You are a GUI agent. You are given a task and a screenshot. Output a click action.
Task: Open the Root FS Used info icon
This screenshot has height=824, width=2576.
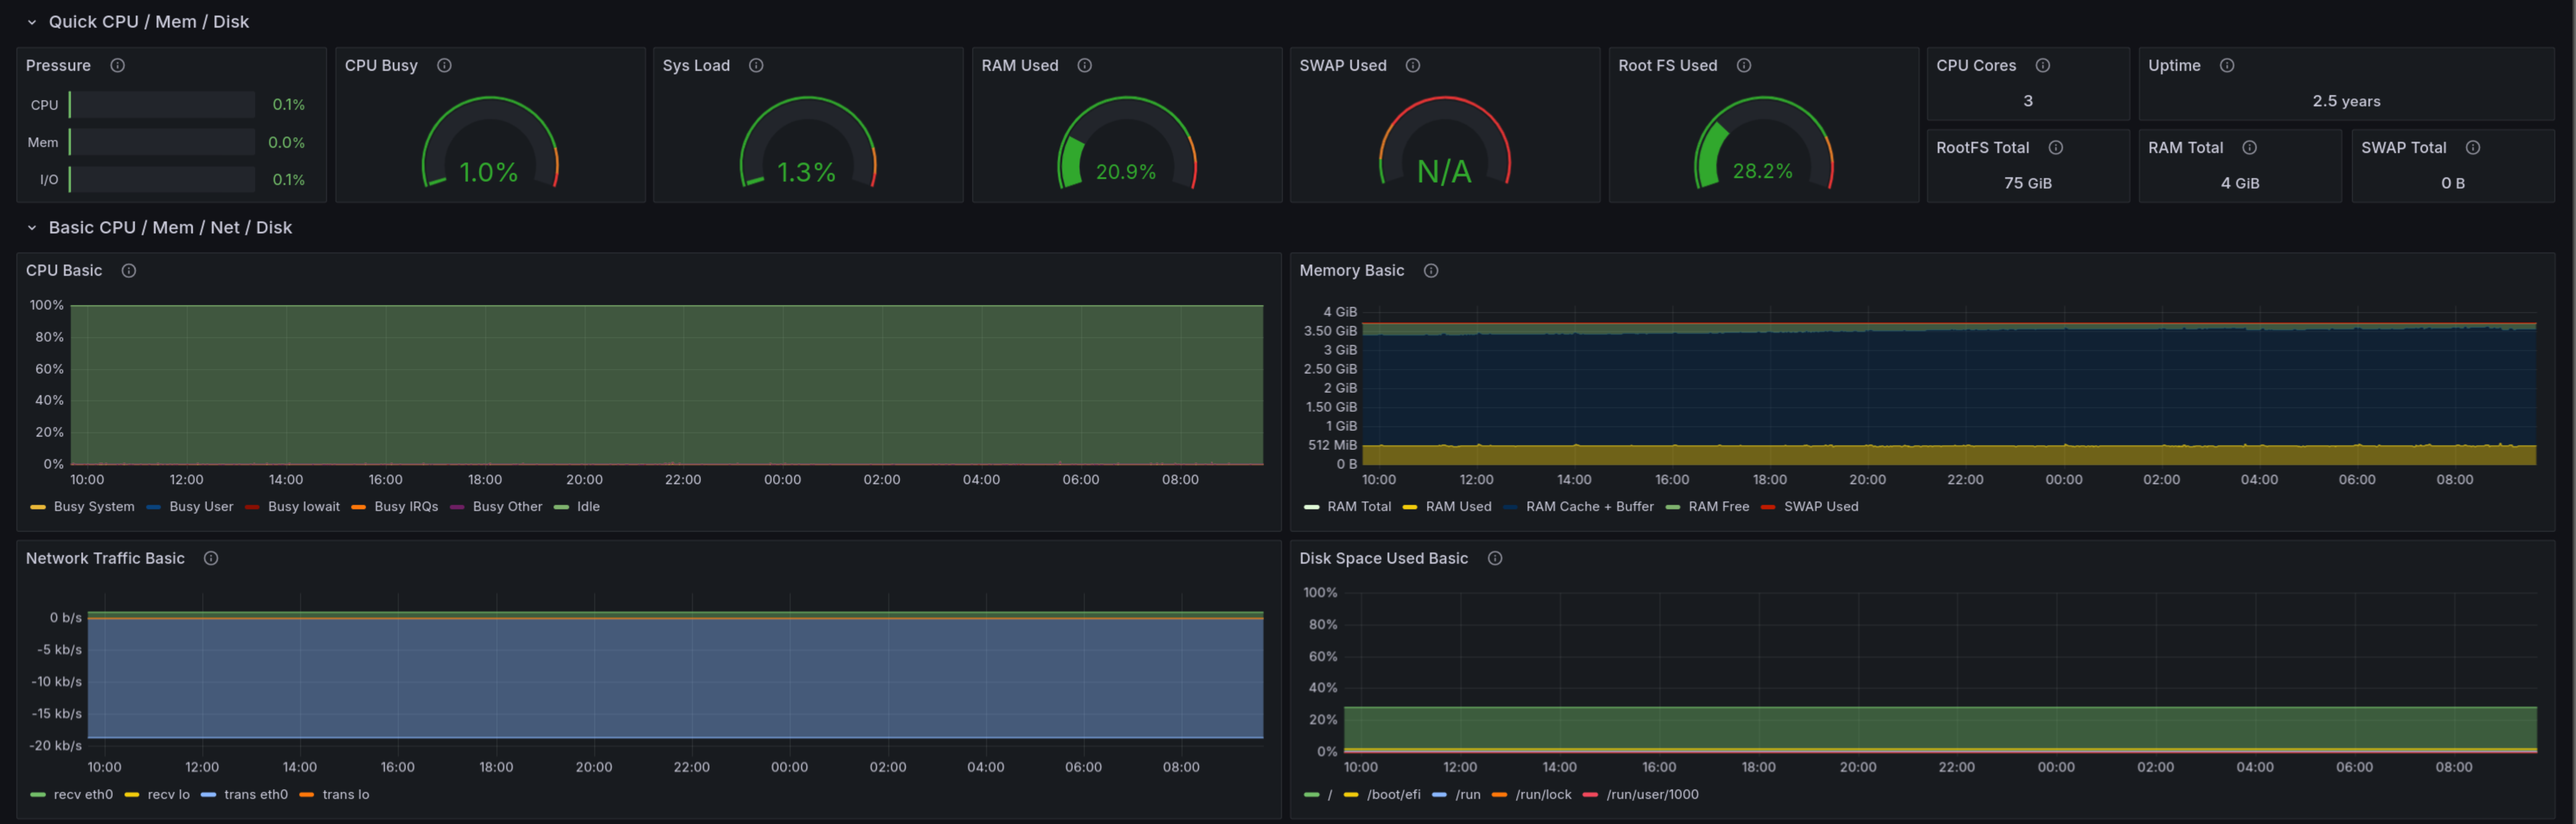[1743, 65]
